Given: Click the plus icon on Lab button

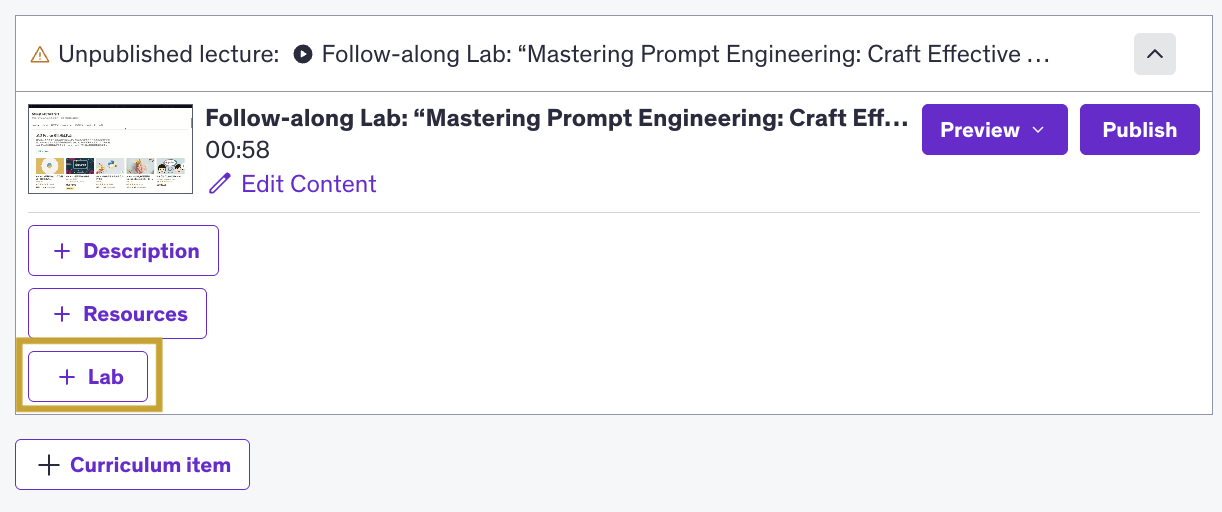Looking at the screenshot, I should [67, 377].
